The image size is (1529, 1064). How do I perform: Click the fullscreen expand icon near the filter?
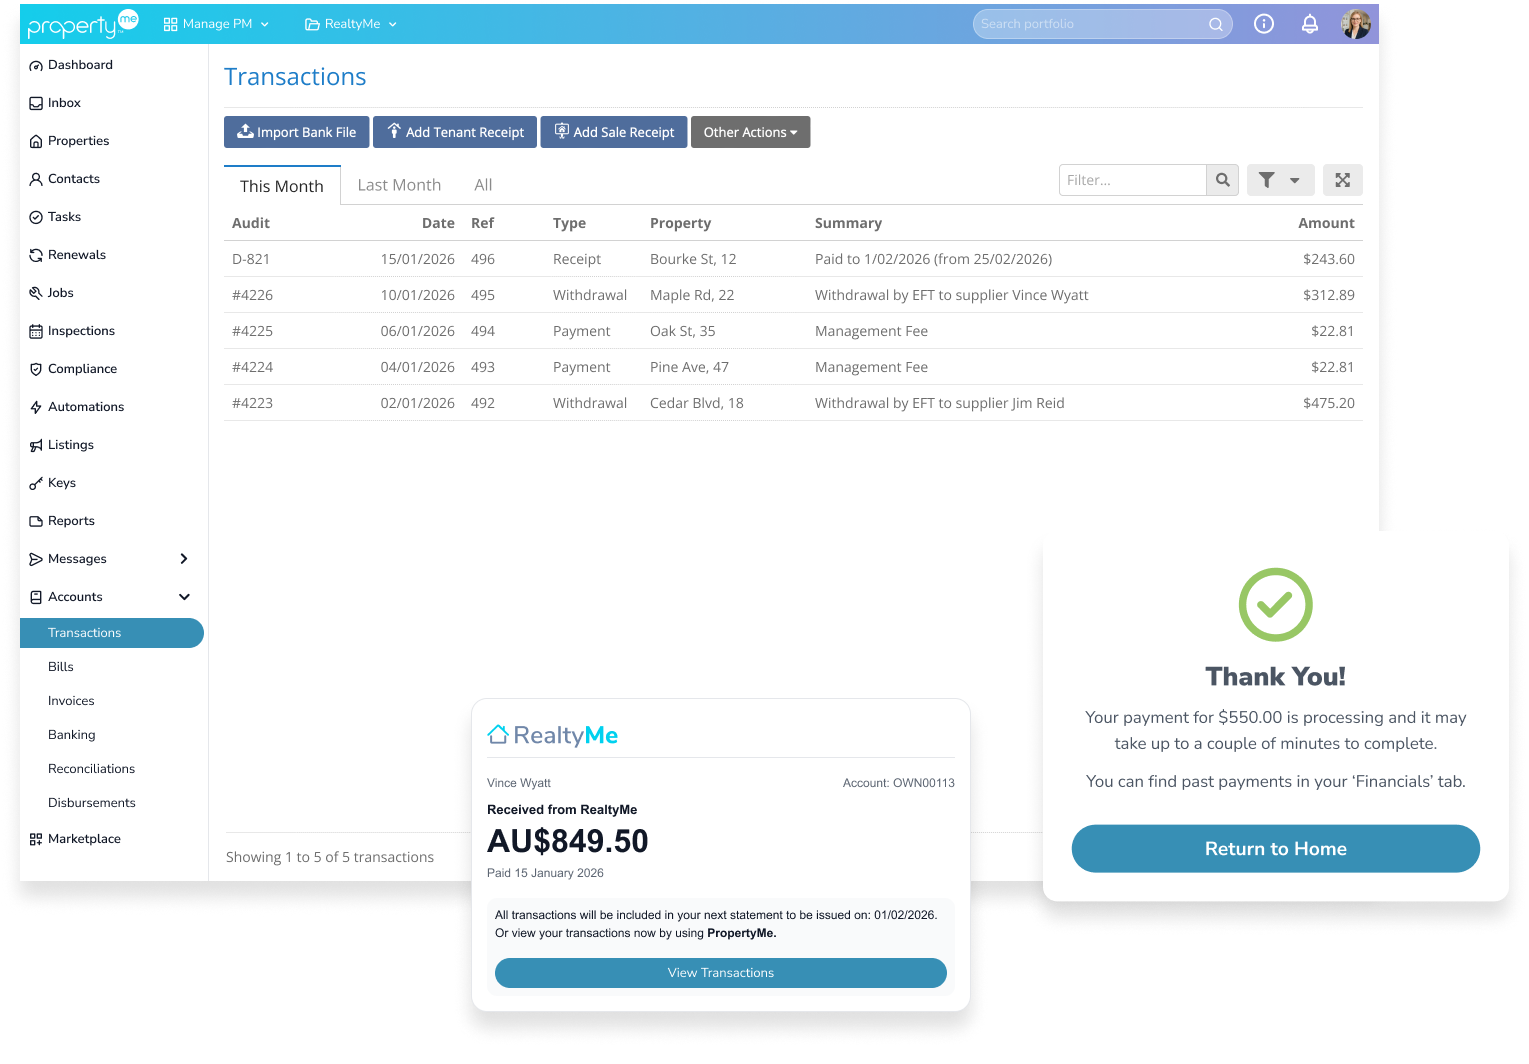1342,180
